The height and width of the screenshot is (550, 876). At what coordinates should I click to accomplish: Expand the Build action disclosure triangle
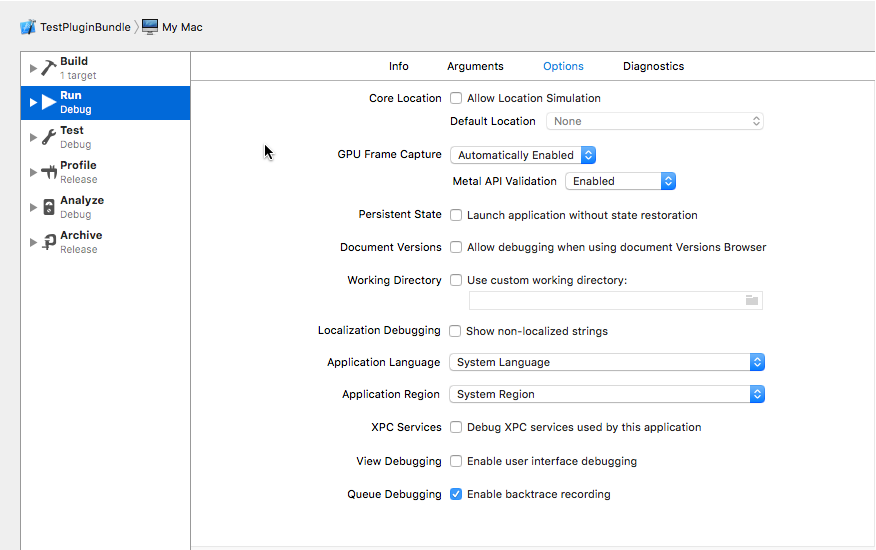[33, 68]
